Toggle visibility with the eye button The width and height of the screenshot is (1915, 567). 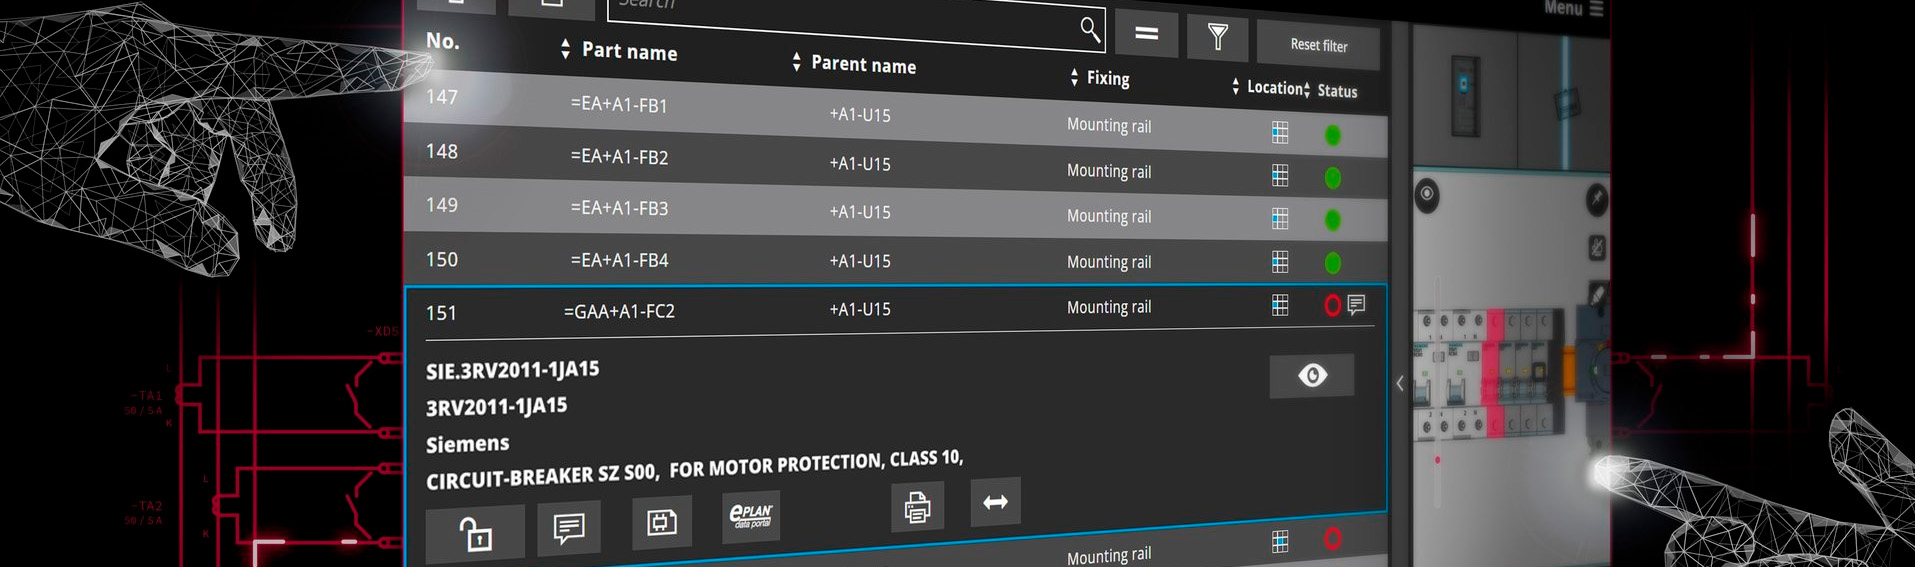1312,375
